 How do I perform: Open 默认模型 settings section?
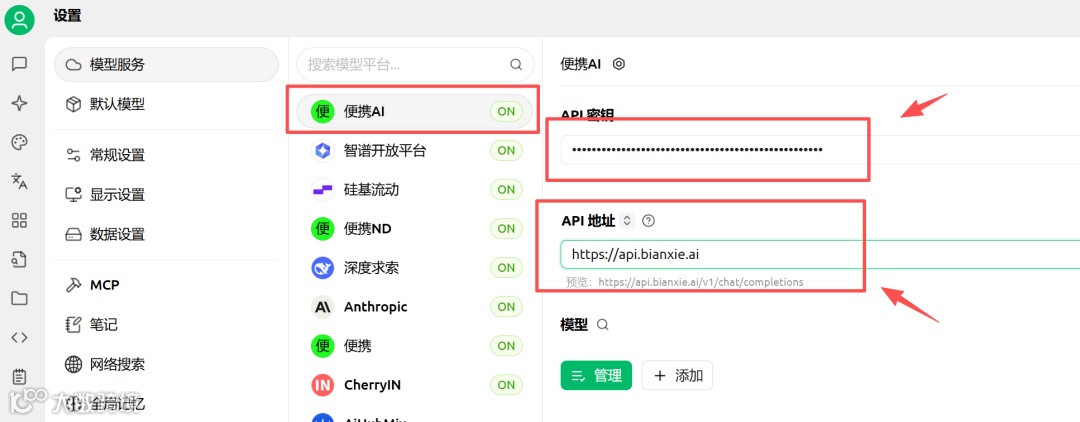coord(166,105)
